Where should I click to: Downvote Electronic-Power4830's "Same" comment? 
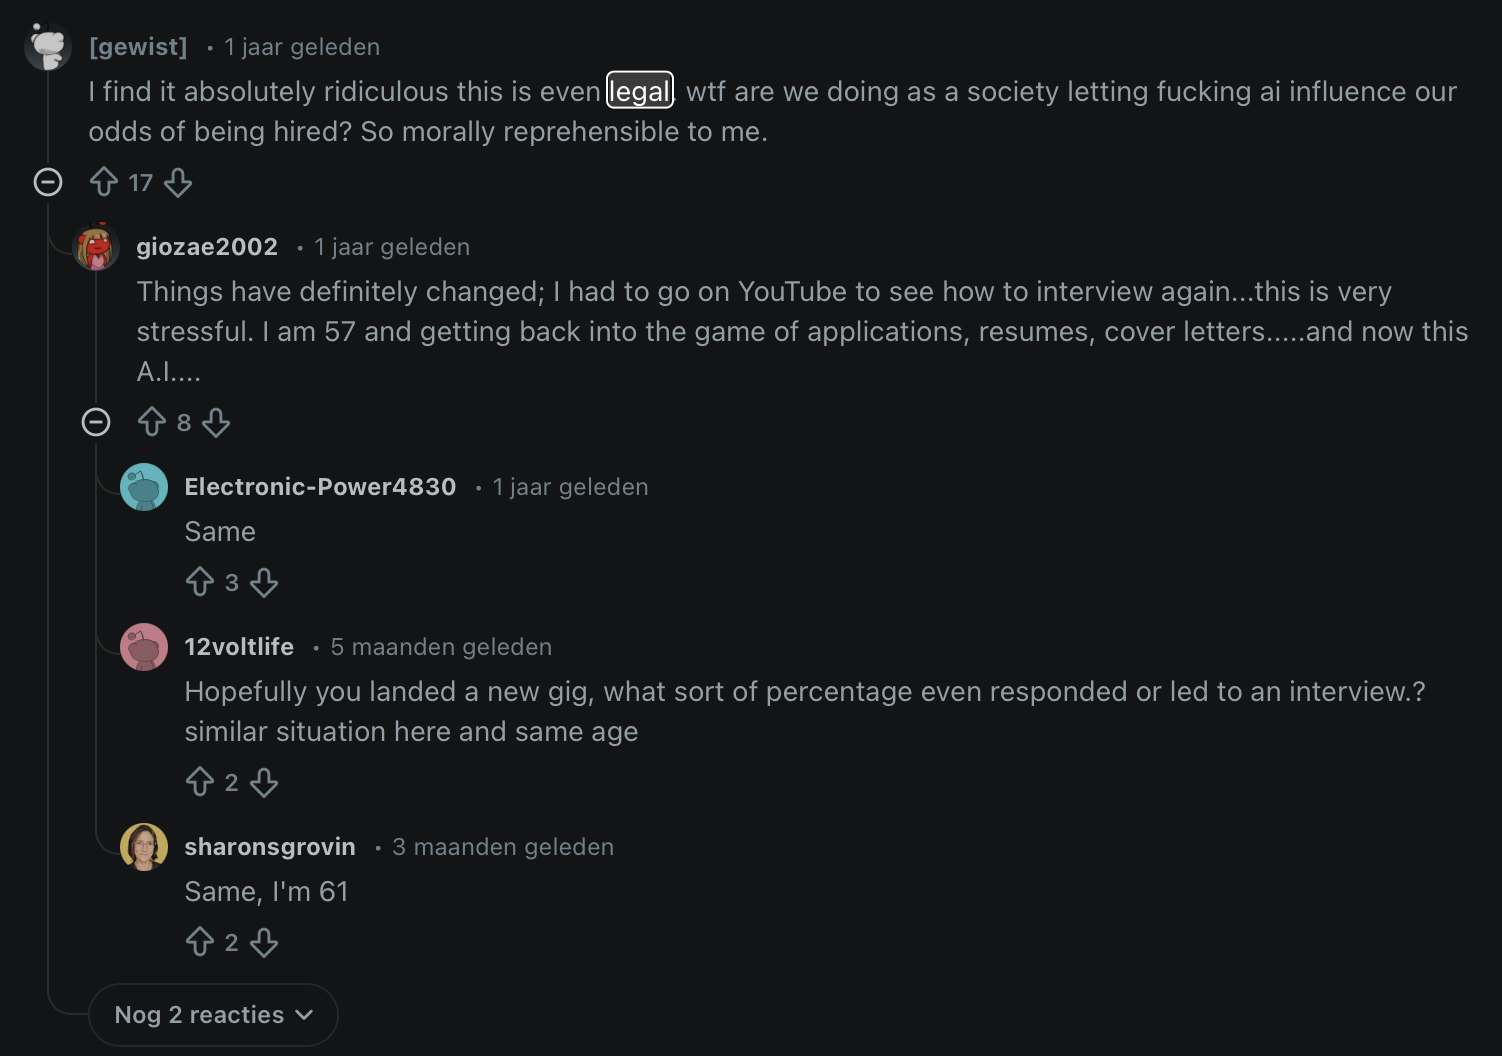click(264, 582)
